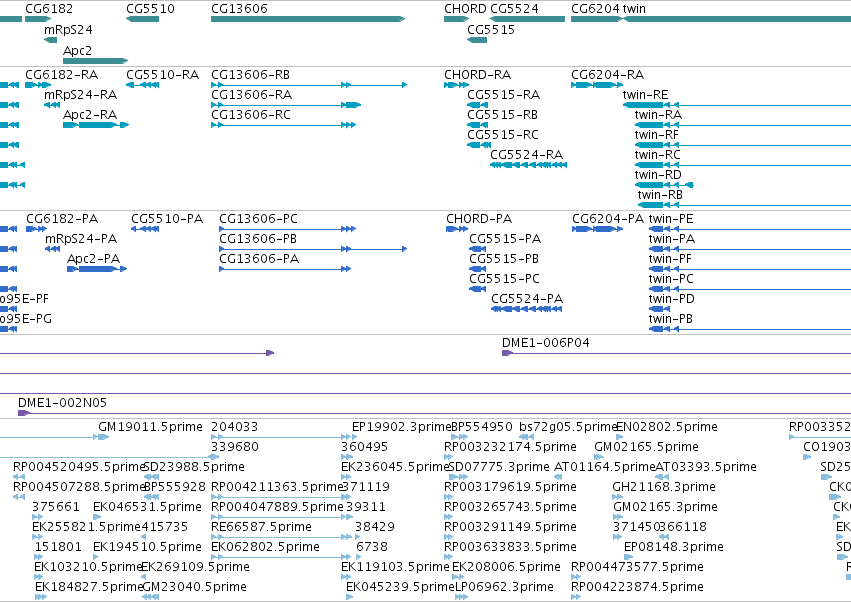
Task: Click the o95E-PG protein label
Action: click(x=26, y=319)
